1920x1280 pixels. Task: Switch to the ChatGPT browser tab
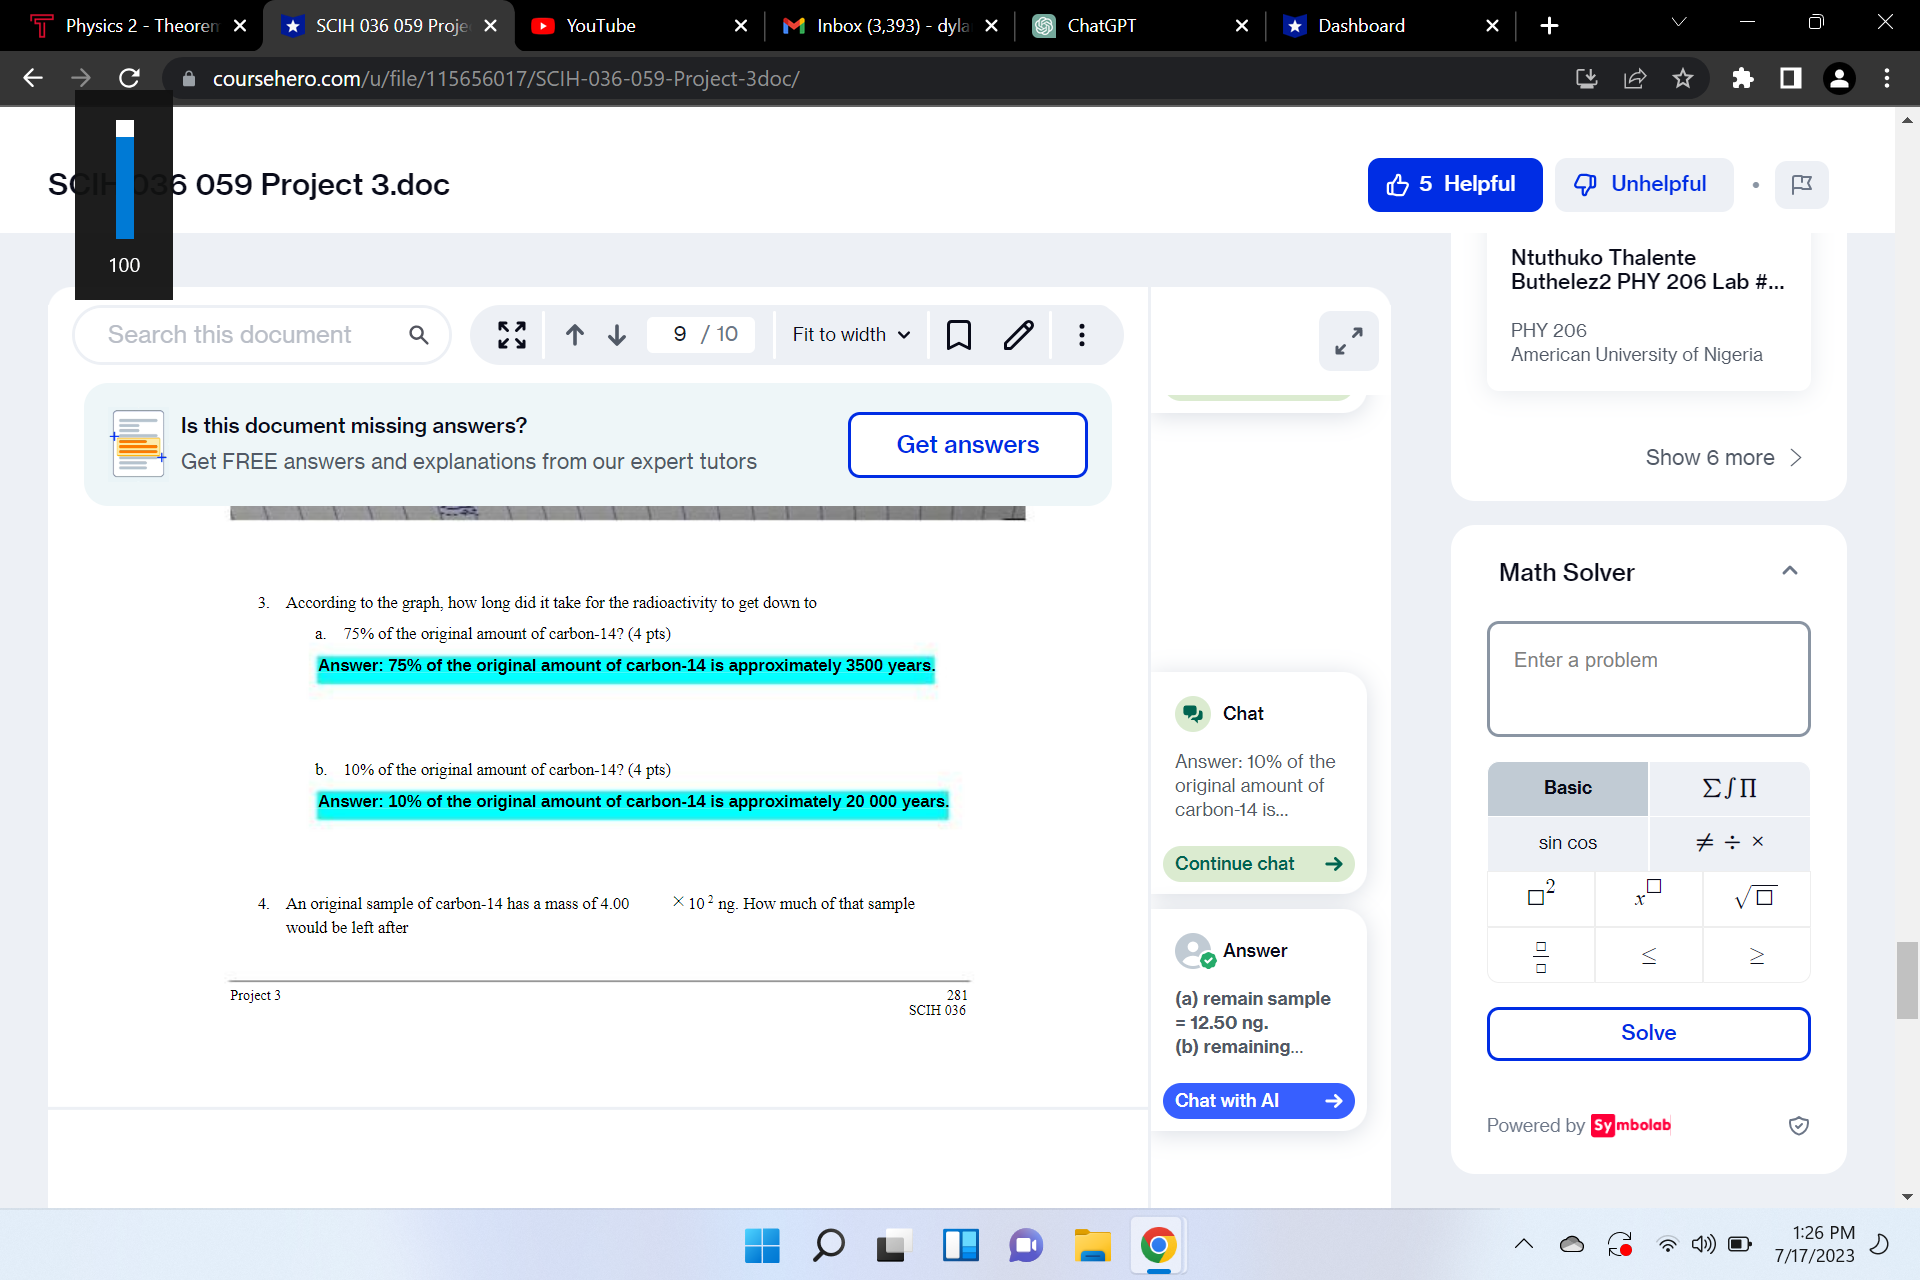tap(1100, 26)
